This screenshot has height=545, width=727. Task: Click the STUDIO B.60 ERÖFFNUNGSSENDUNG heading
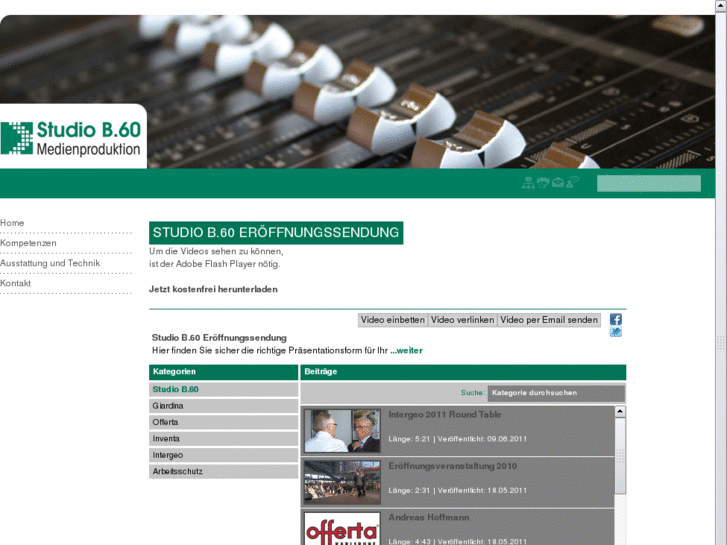click(x=276, y=233)
